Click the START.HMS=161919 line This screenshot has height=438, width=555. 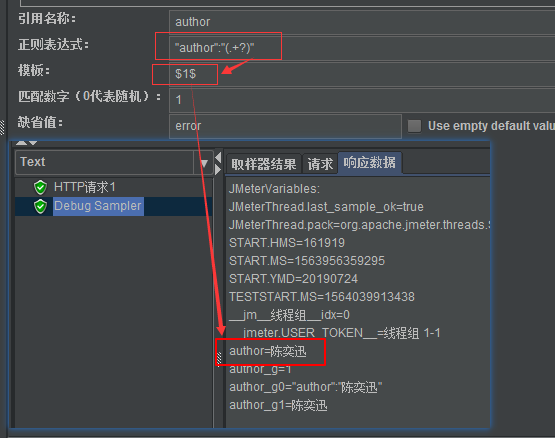click(x=287, y=243)
